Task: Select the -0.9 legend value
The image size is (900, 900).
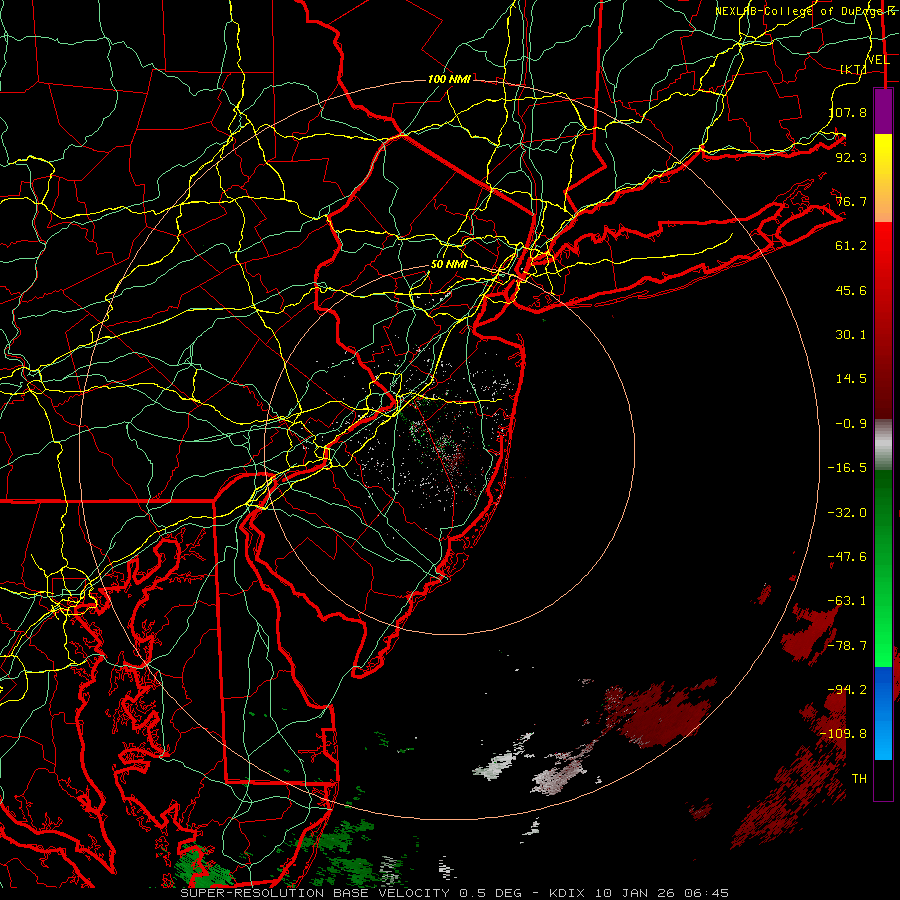Action: click(851, 424)
